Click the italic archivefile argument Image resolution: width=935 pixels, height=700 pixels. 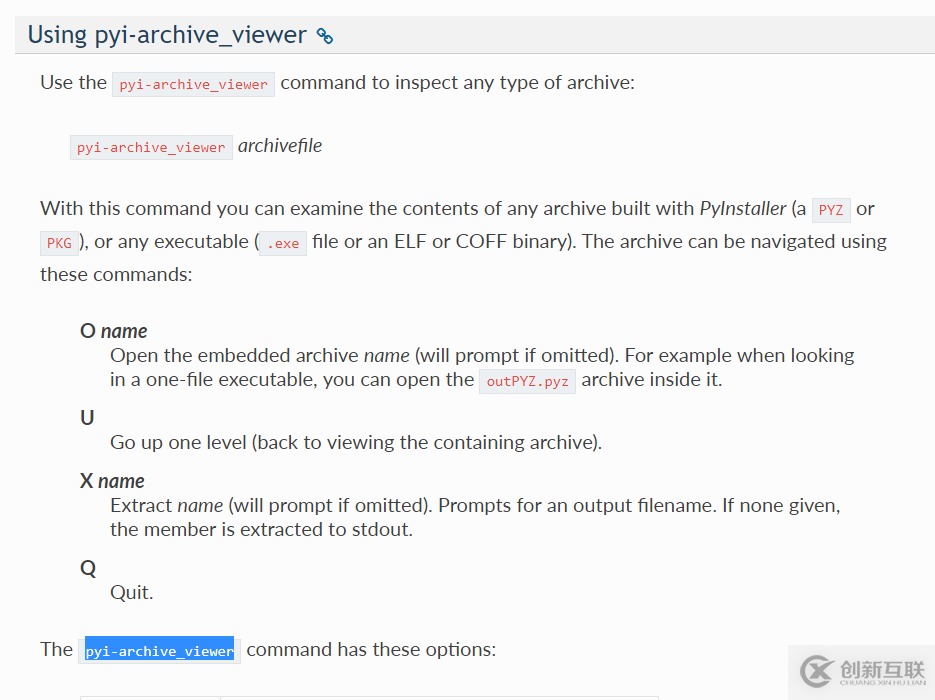[x=280, y=146]
